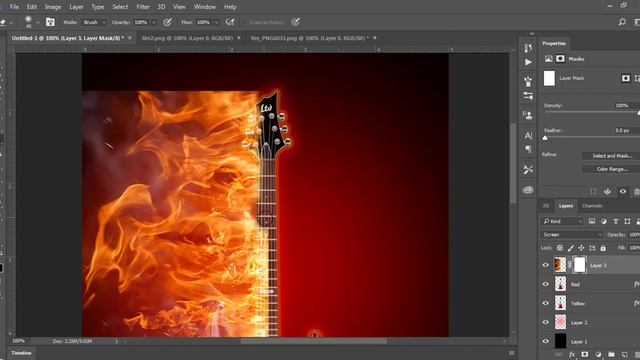The width and height of the screenshot is (640, 360).
Task: Open the brush settings panel icon
Action: click(50, 22)
